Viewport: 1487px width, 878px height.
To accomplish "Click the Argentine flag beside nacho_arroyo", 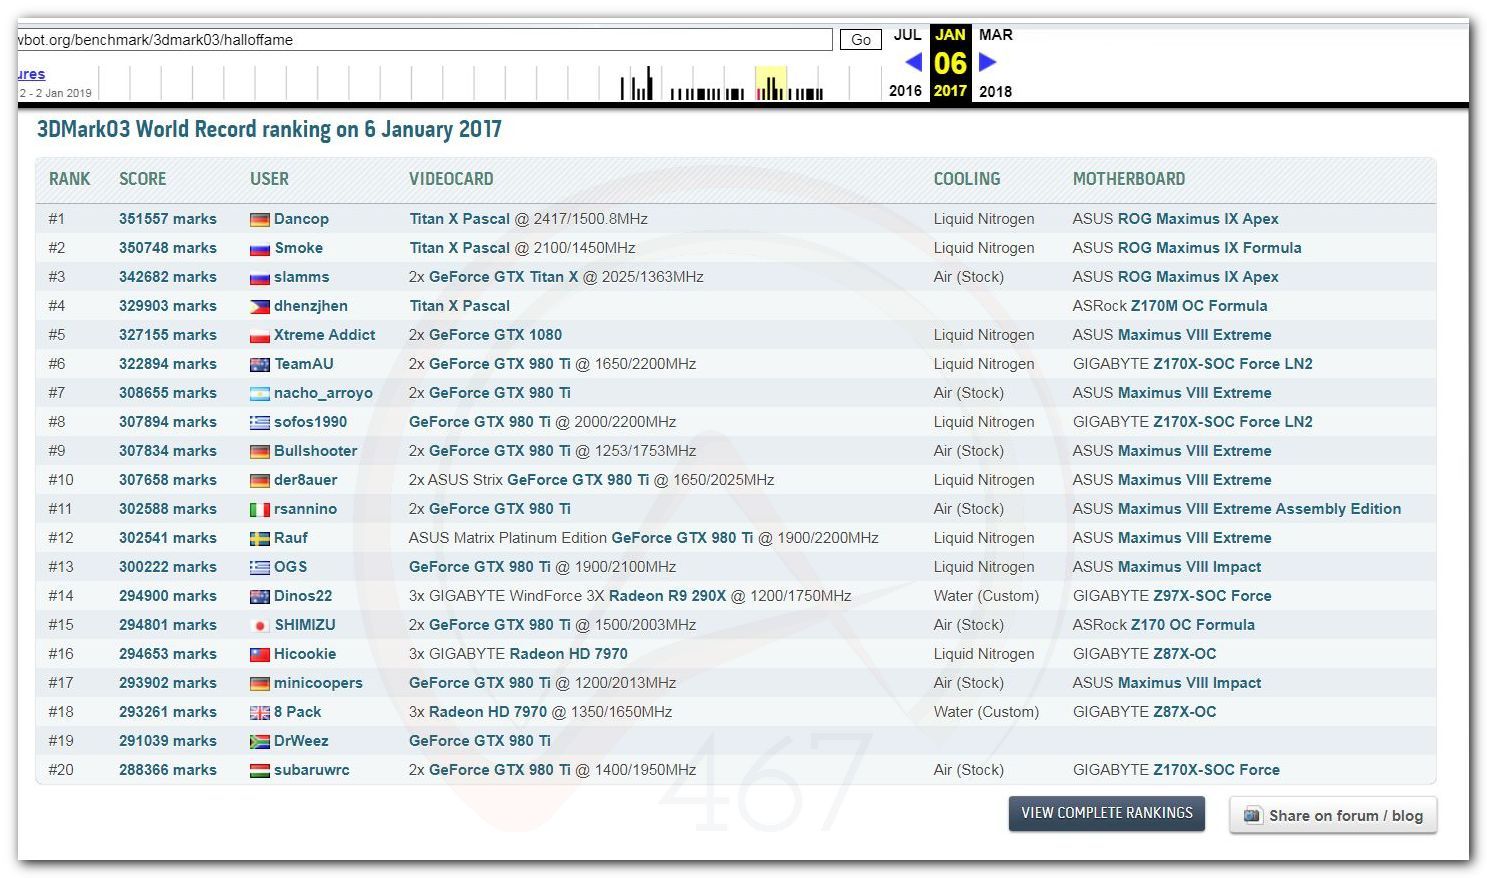I will point(259,394).
